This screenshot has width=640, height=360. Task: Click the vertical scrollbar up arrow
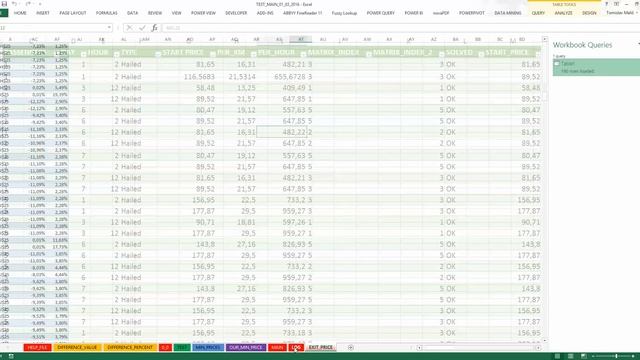[544, 39]
